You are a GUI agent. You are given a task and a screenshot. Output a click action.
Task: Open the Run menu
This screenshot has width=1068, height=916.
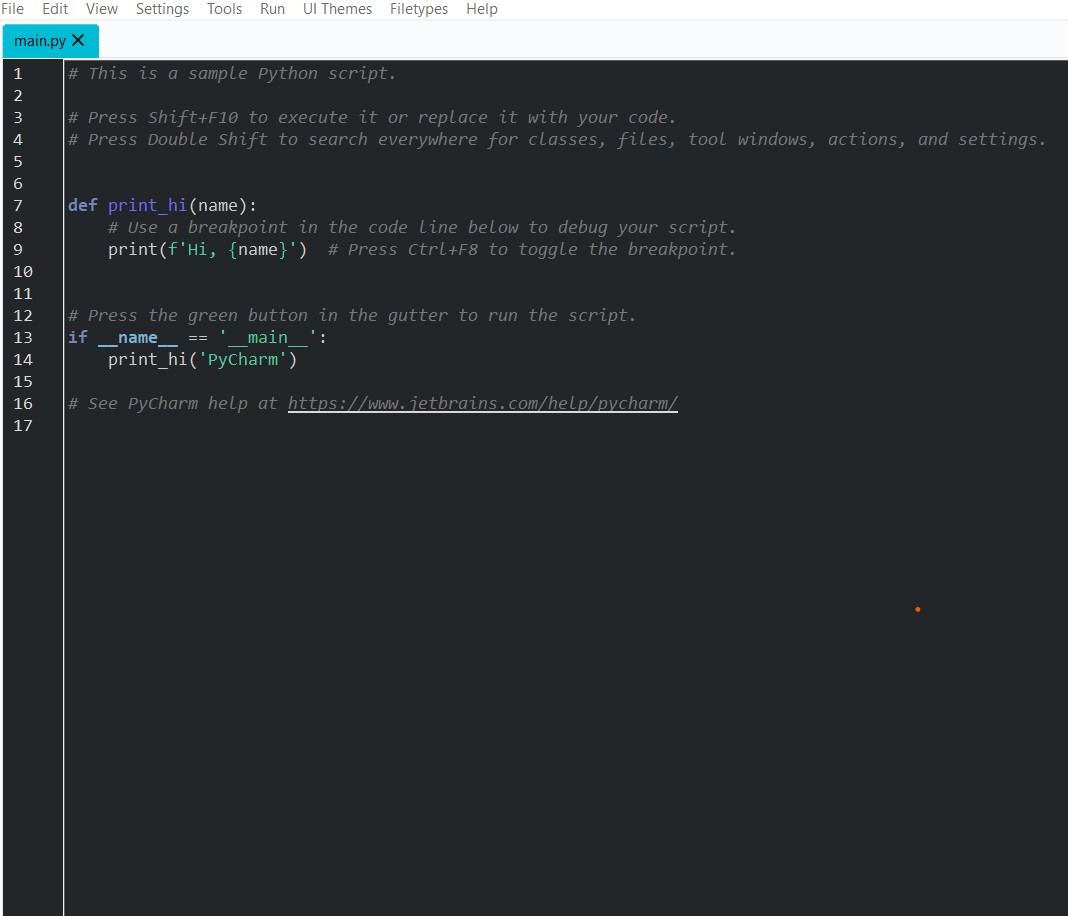[272, 9]
